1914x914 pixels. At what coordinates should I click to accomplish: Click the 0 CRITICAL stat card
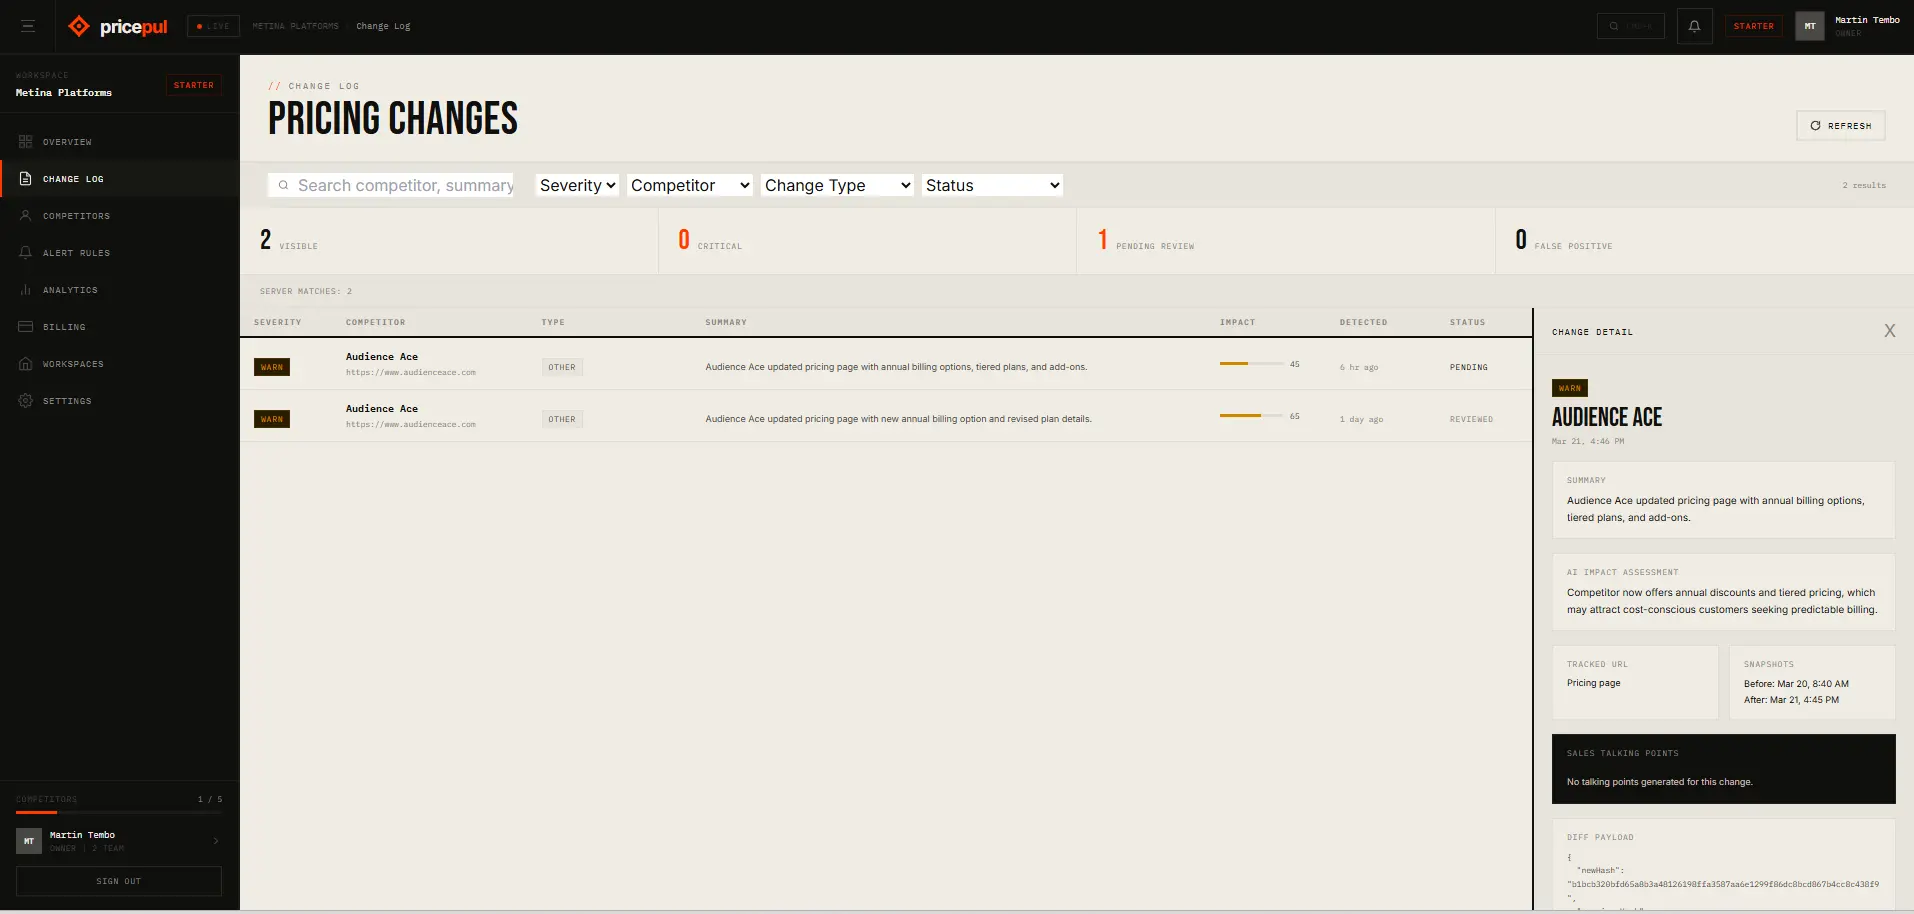(868, 241)
